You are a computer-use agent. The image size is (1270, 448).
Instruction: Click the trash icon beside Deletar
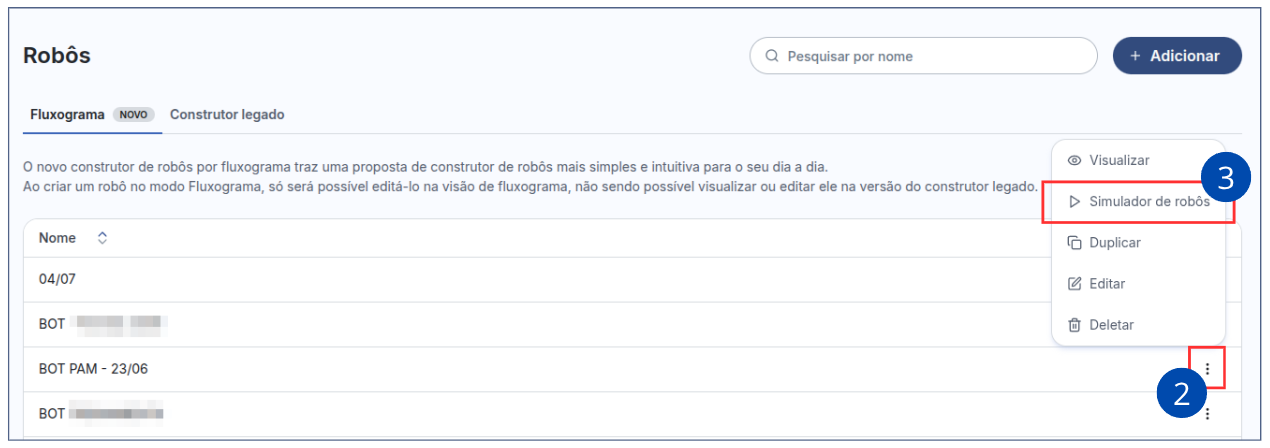(x=1075, y=325)
